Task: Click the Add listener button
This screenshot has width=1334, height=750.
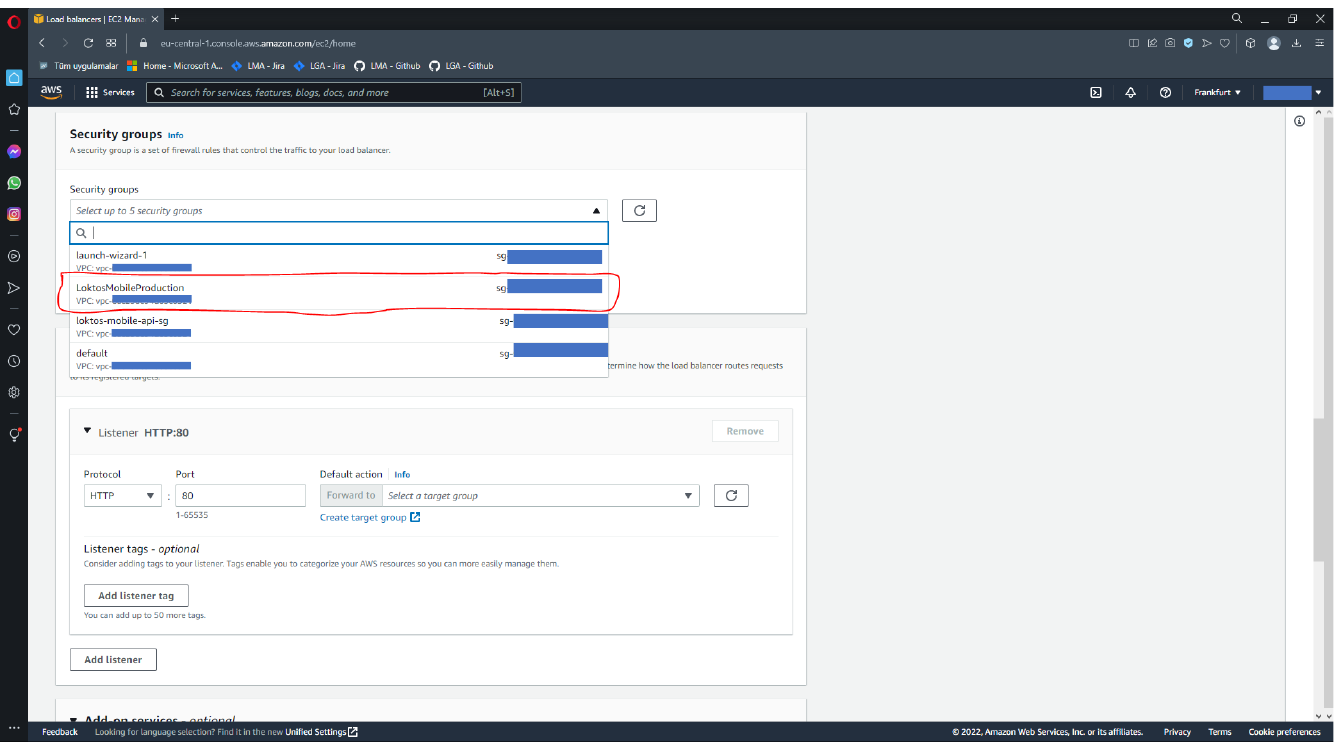Action: [x=113, y=659]
